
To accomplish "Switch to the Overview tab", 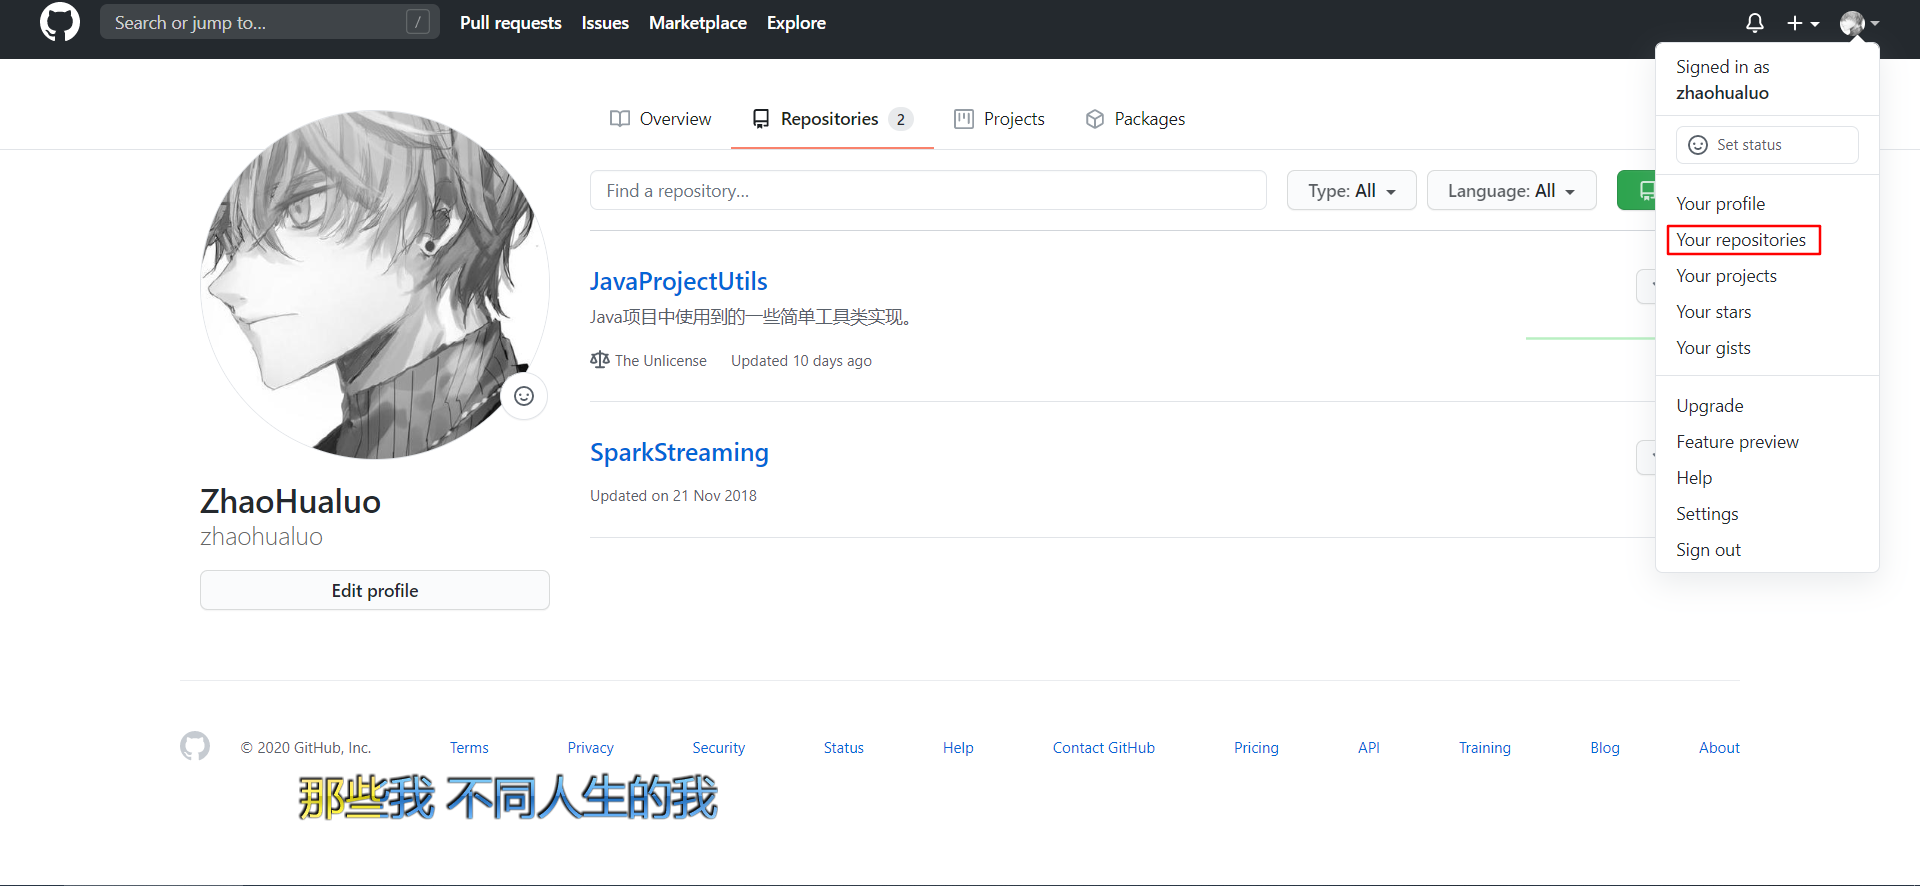I will 660,119.
